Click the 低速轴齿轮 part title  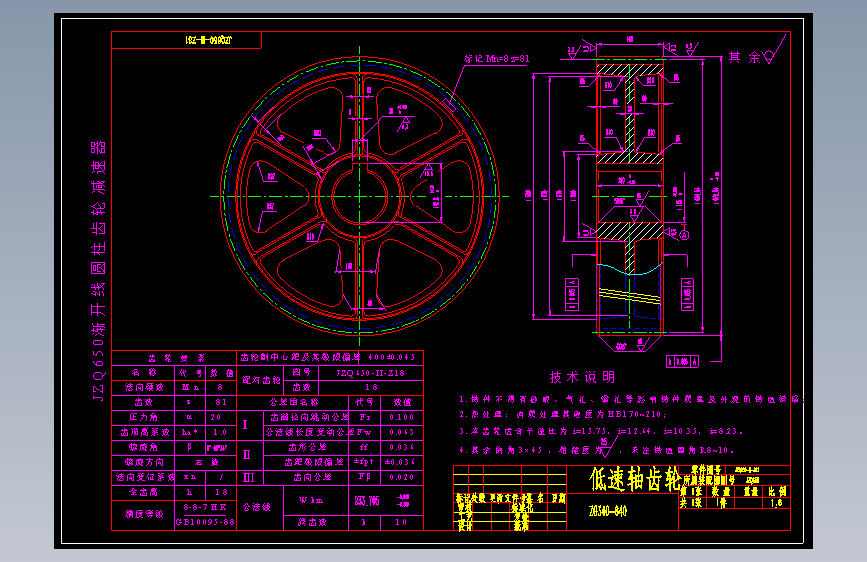[x=634, y=479]
